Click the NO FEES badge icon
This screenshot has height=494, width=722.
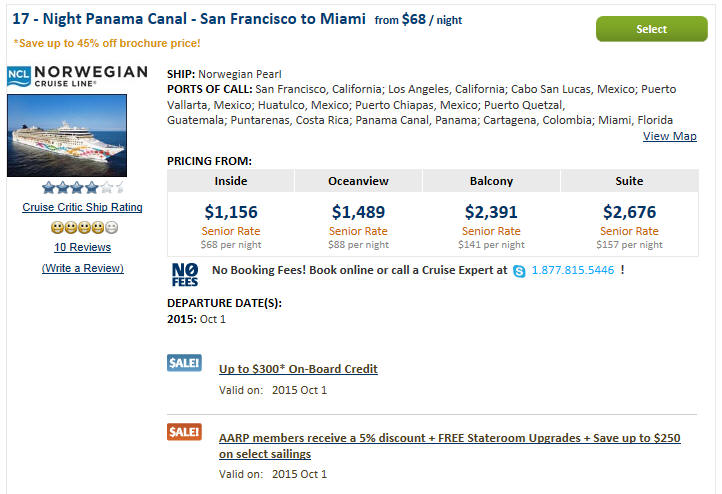click(185, 274)
